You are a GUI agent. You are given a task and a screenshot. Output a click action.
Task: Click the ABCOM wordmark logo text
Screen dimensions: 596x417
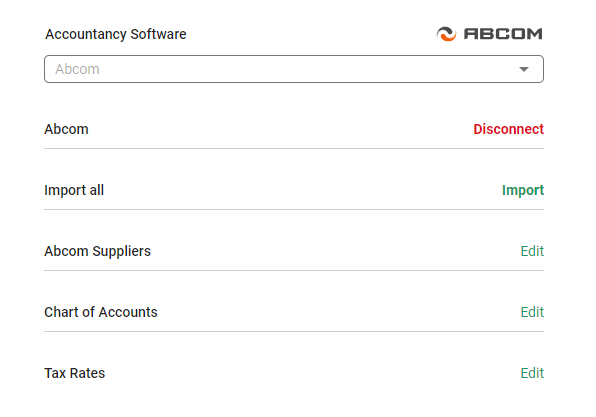pos(503,34)
